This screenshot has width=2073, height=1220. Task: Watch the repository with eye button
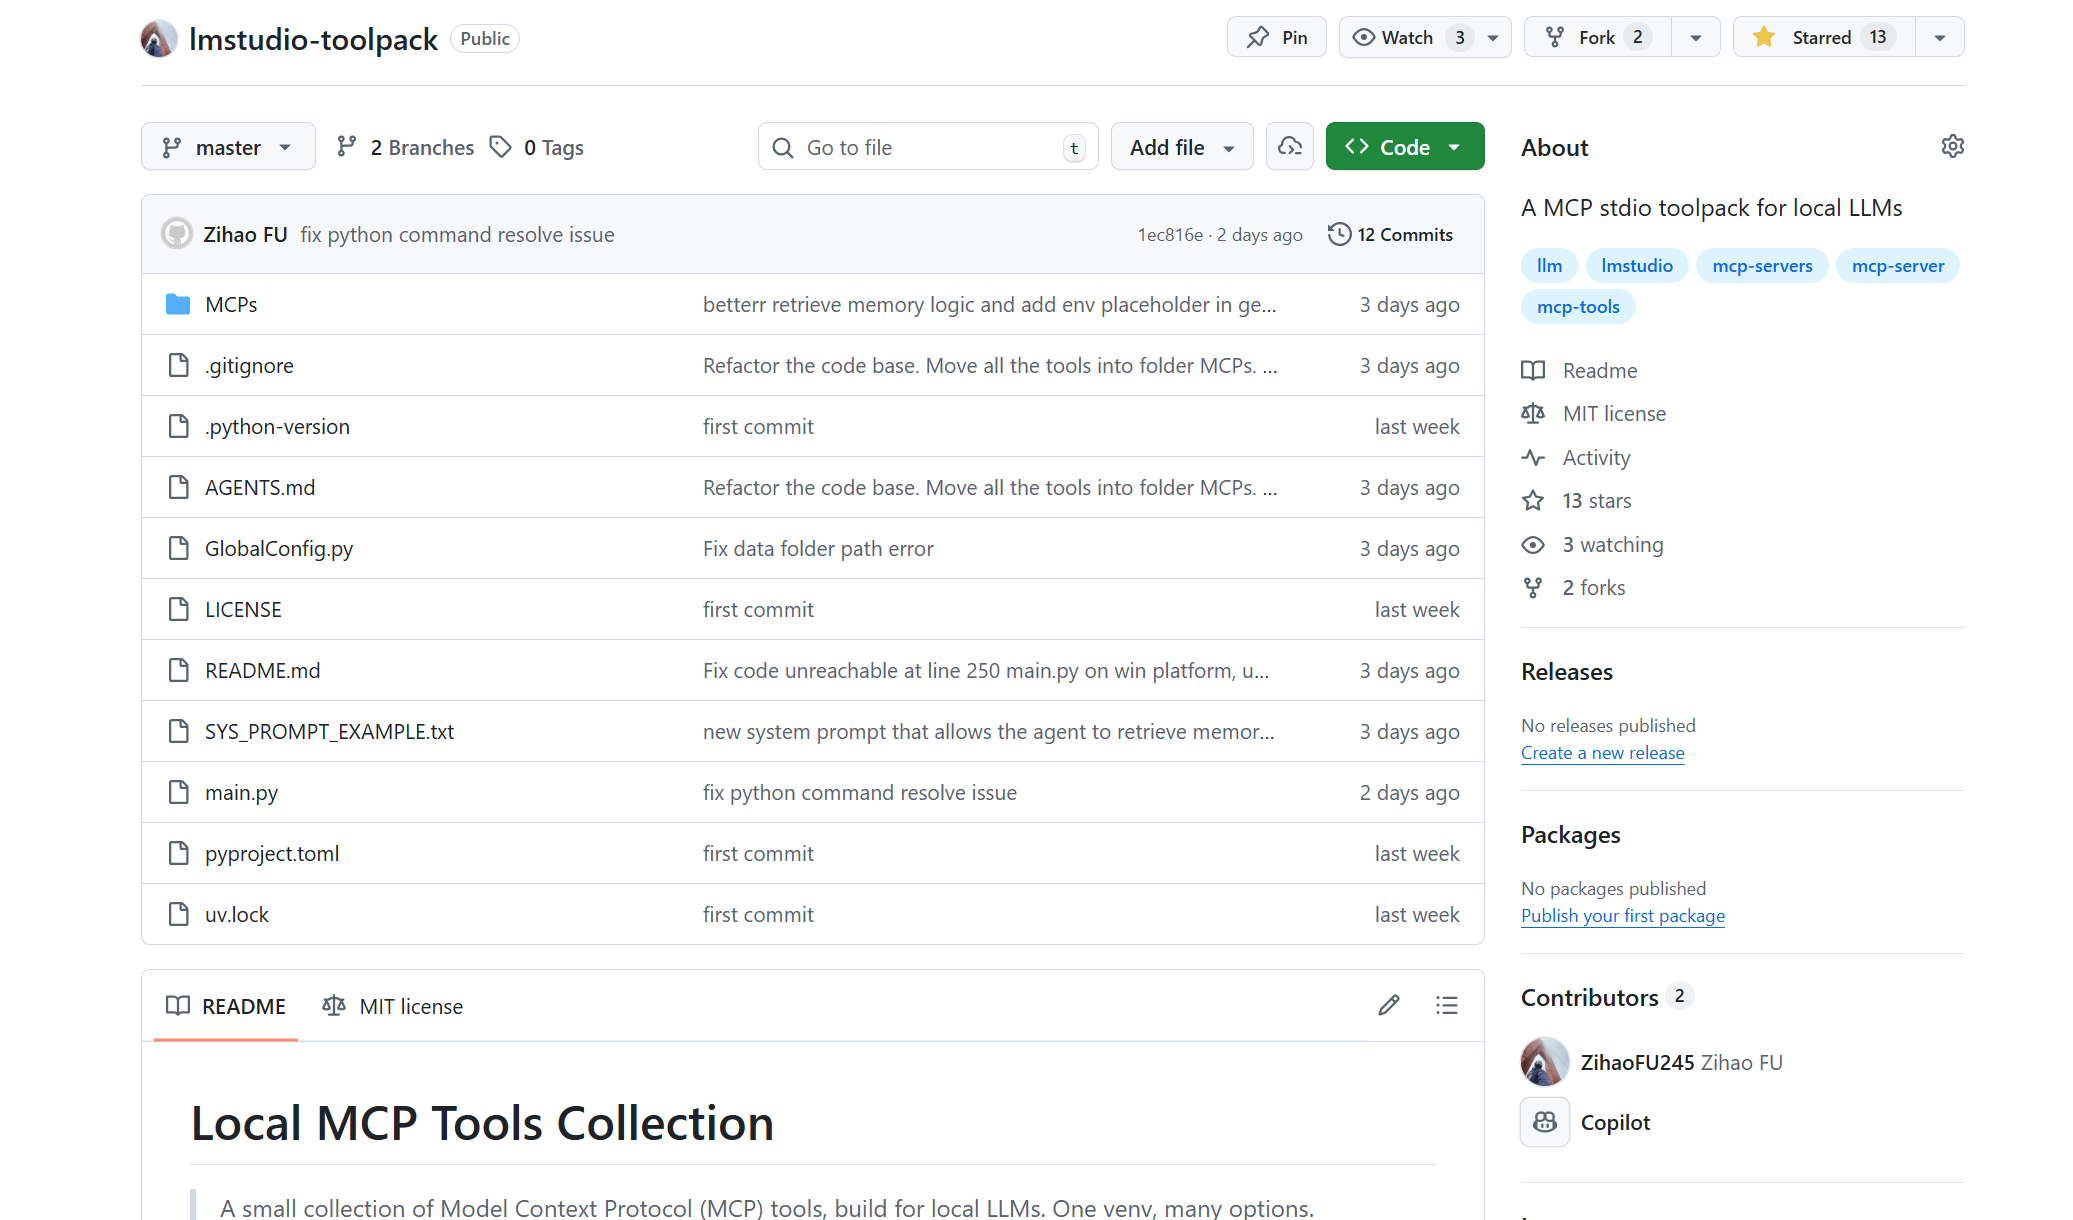(x=1407, y=37)
